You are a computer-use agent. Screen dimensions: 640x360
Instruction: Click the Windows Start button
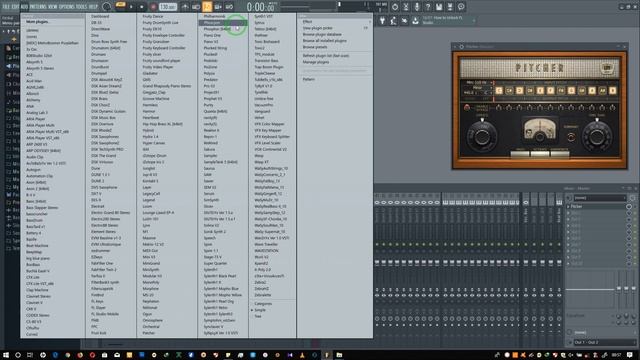point(6,355)
